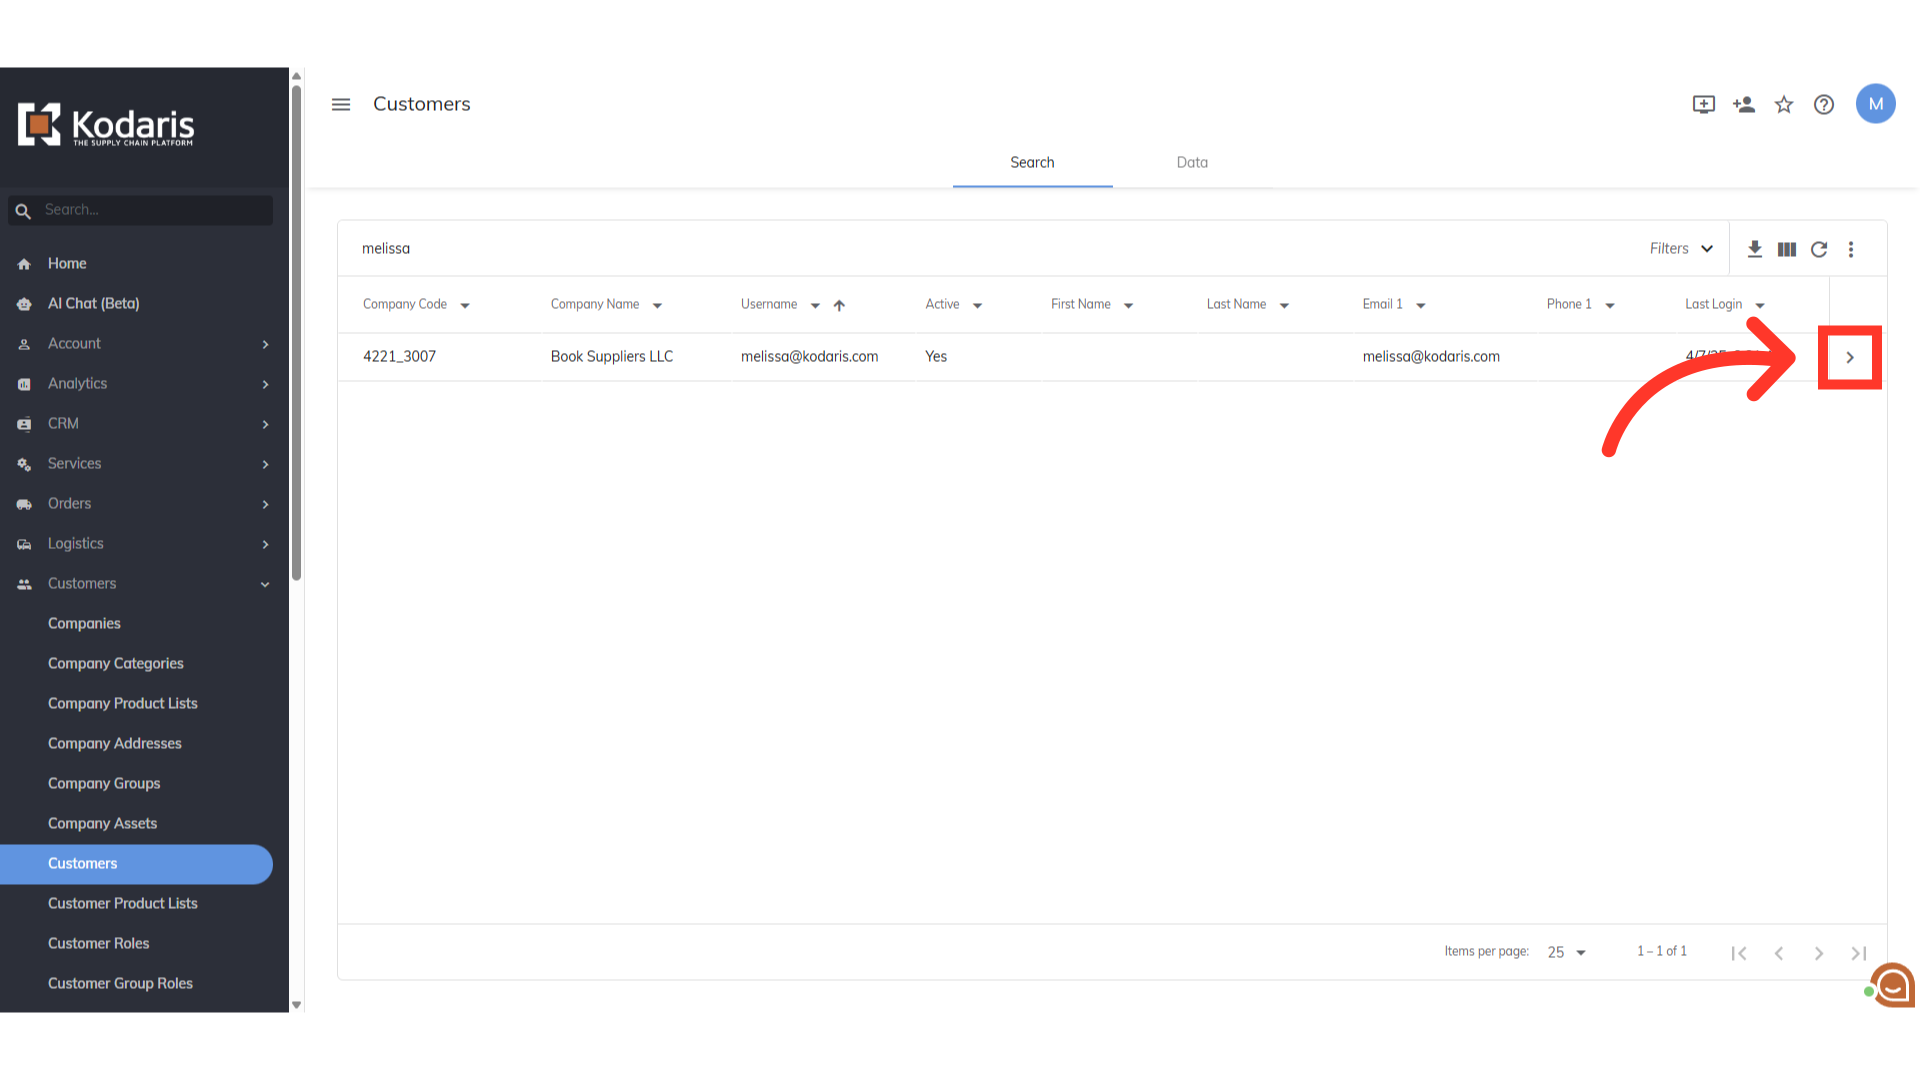1920x1080 pixels.
Task: Open the help question mark icon
Action: 1824,104
